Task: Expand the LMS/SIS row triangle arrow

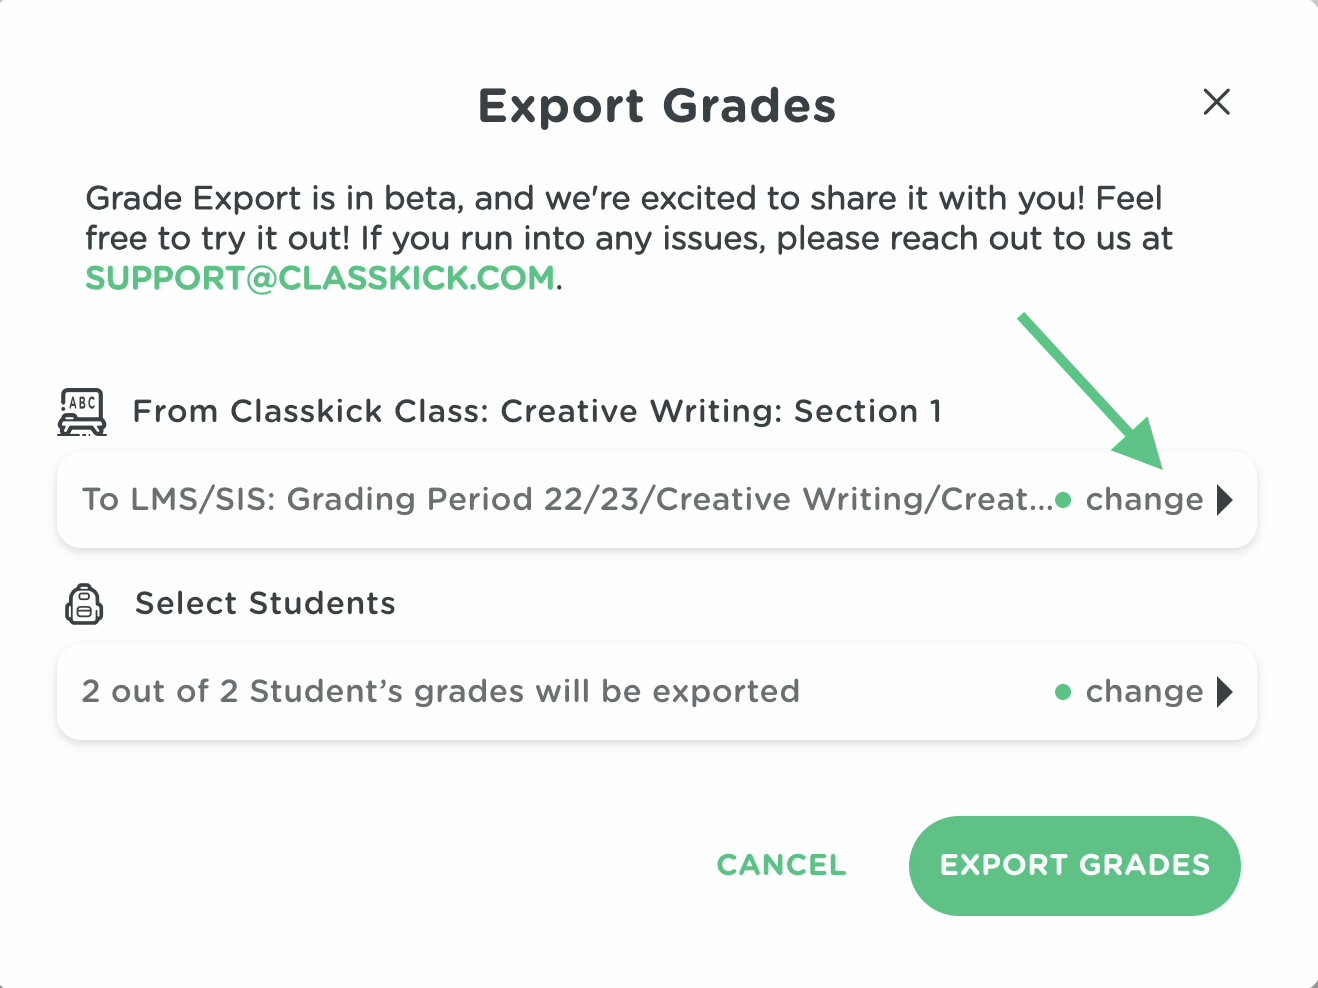Action: (1225, 500)
